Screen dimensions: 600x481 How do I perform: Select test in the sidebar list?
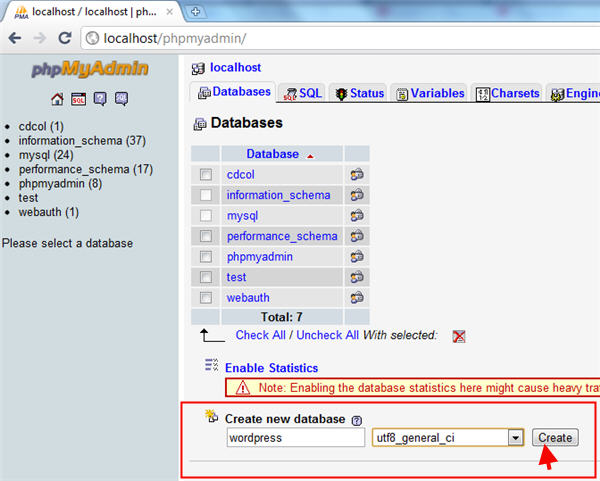[x=28, y=198]
